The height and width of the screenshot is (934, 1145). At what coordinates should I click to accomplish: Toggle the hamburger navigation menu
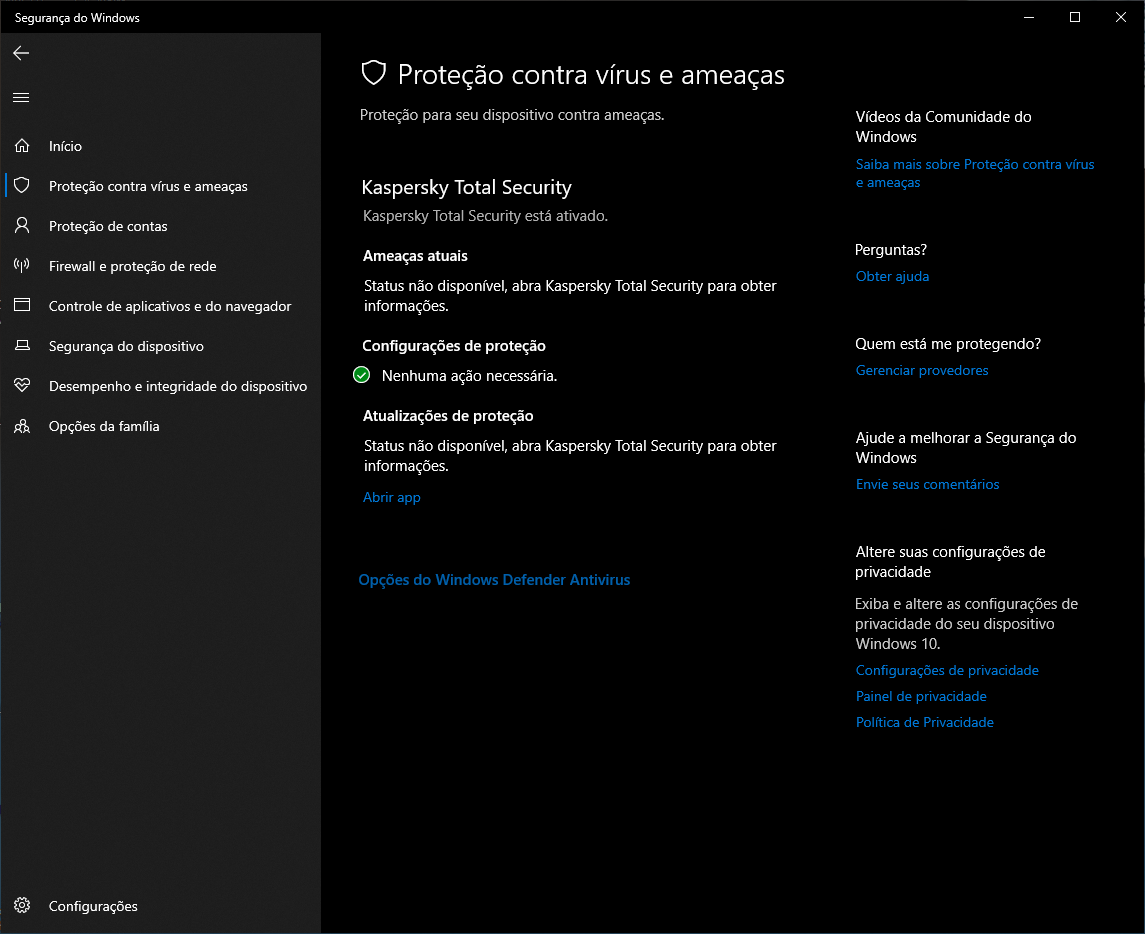coord(21,97)
